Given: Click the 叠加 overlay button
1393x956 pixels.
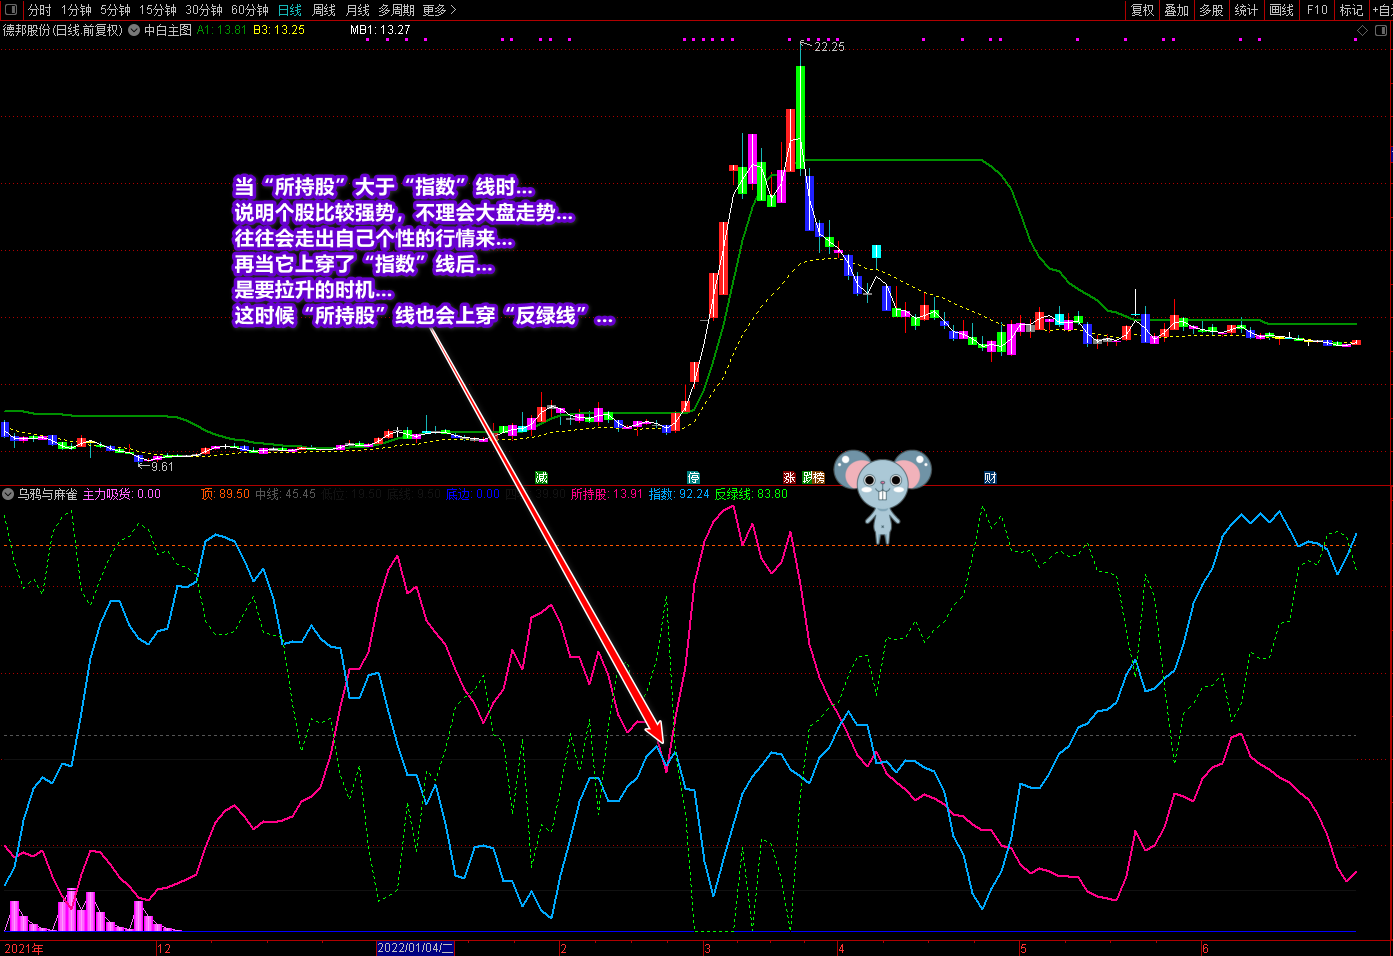Looking at the screenshot, I should pos(1177,10).
